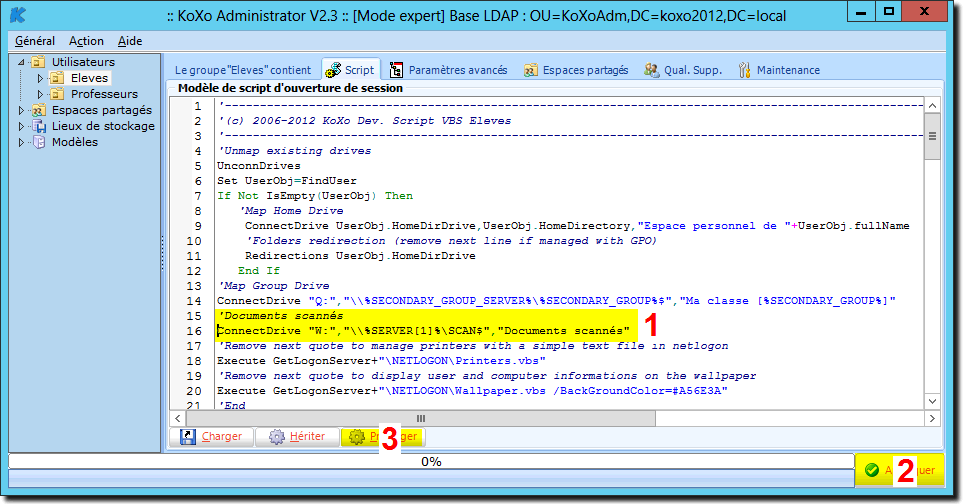Click the Maintenance tools icon
This screenshot has width=963, height=504.
744,70
